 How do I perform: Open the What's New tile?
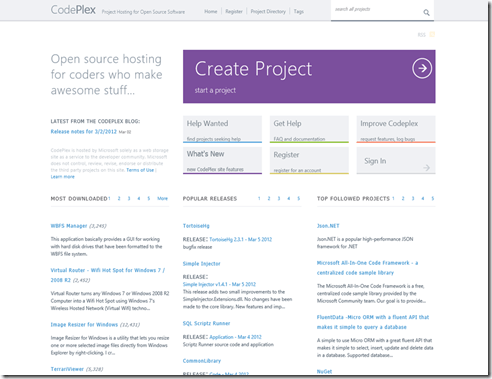[222, 160]
